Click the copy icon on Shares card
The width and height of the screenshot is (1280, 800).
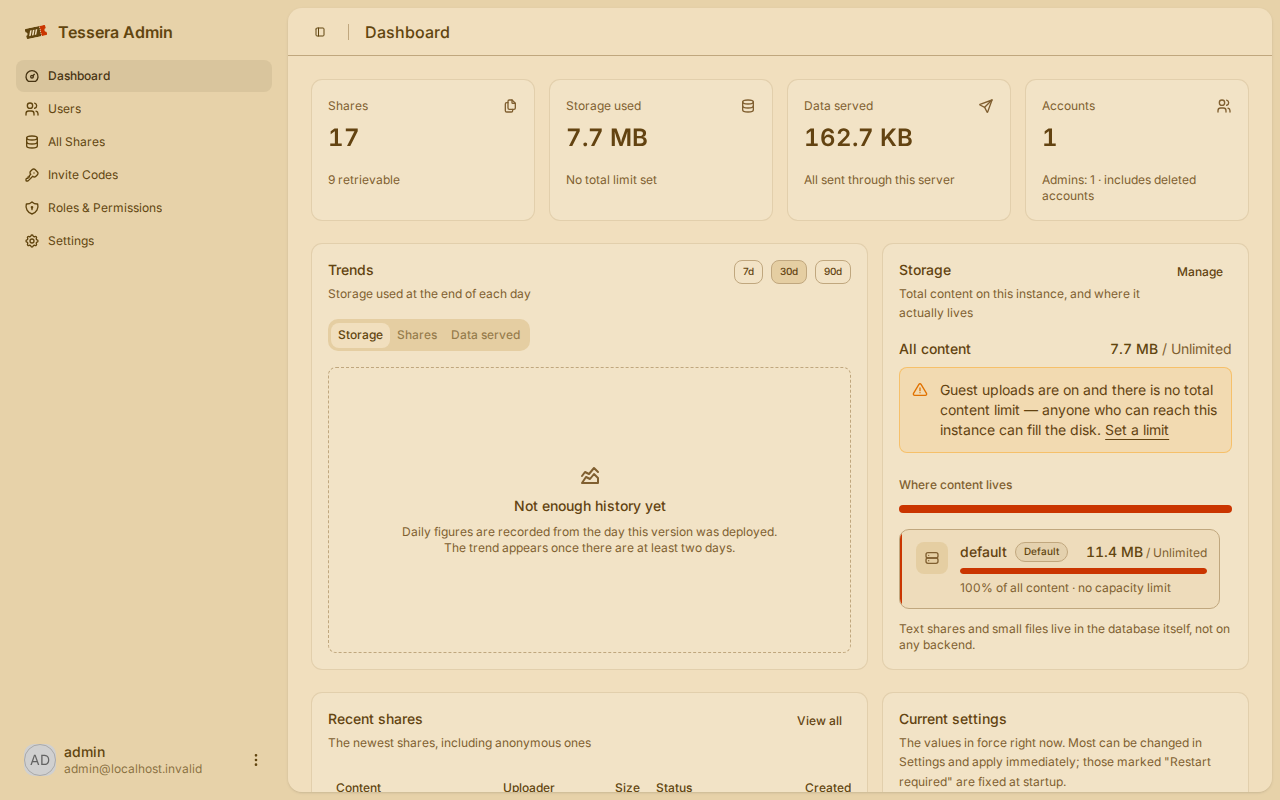(x=510, y=106)
